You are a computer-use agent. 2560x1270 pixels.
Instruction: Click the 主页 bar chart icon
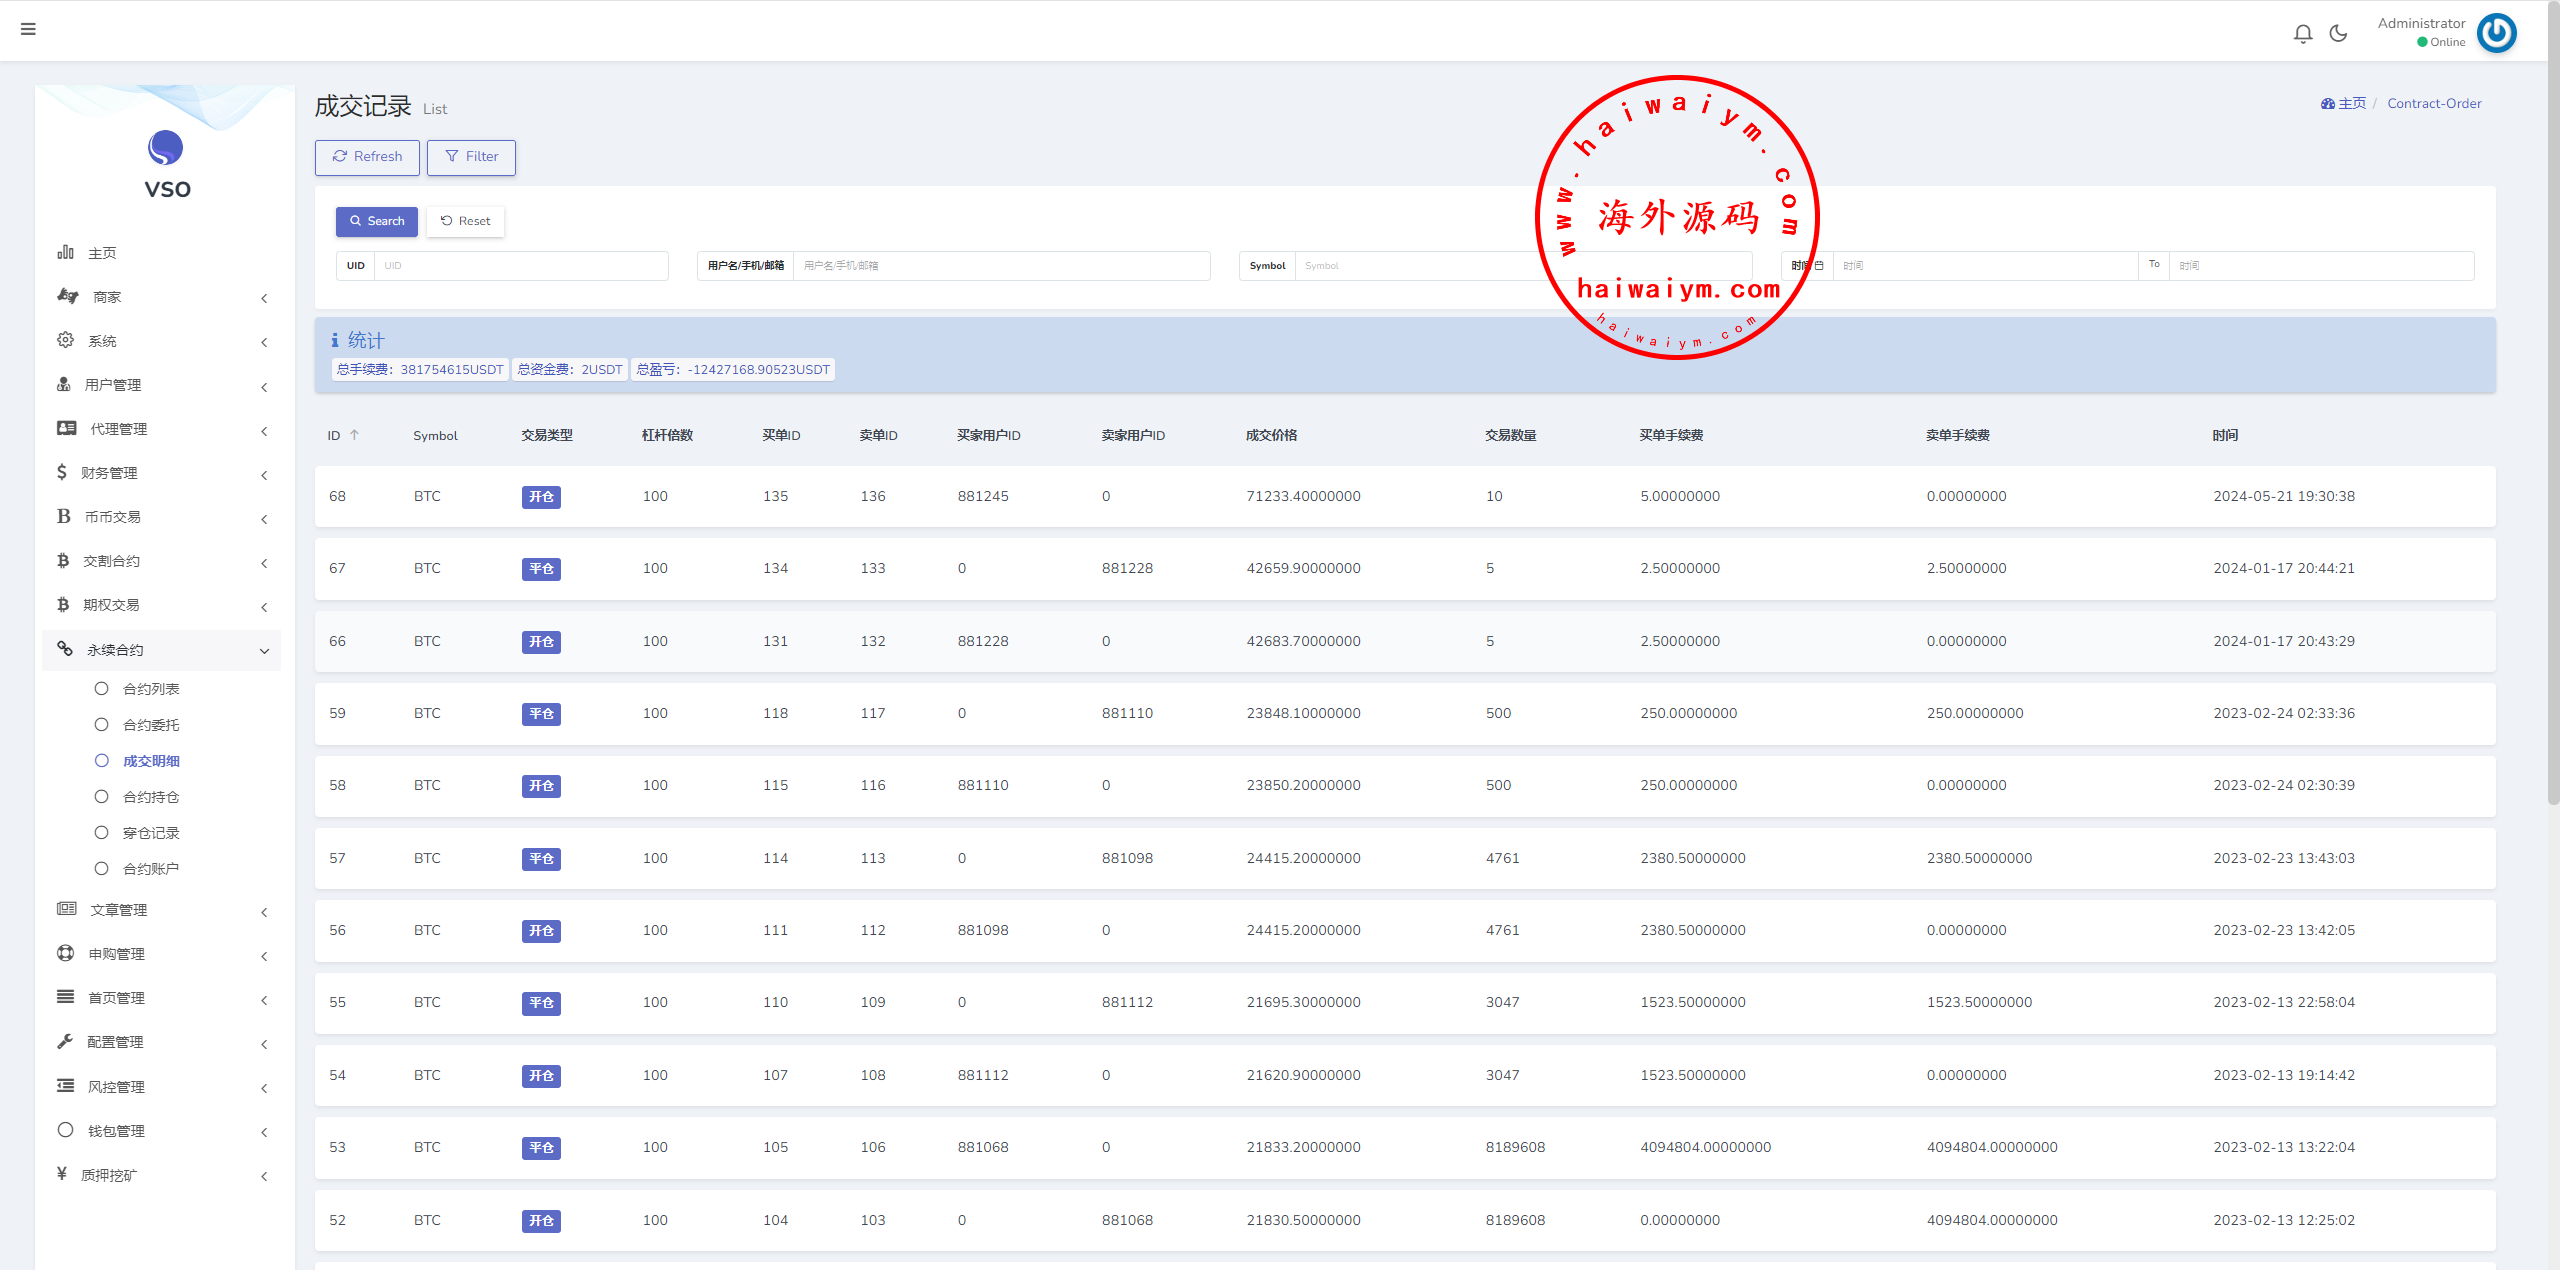pos(66,252)
